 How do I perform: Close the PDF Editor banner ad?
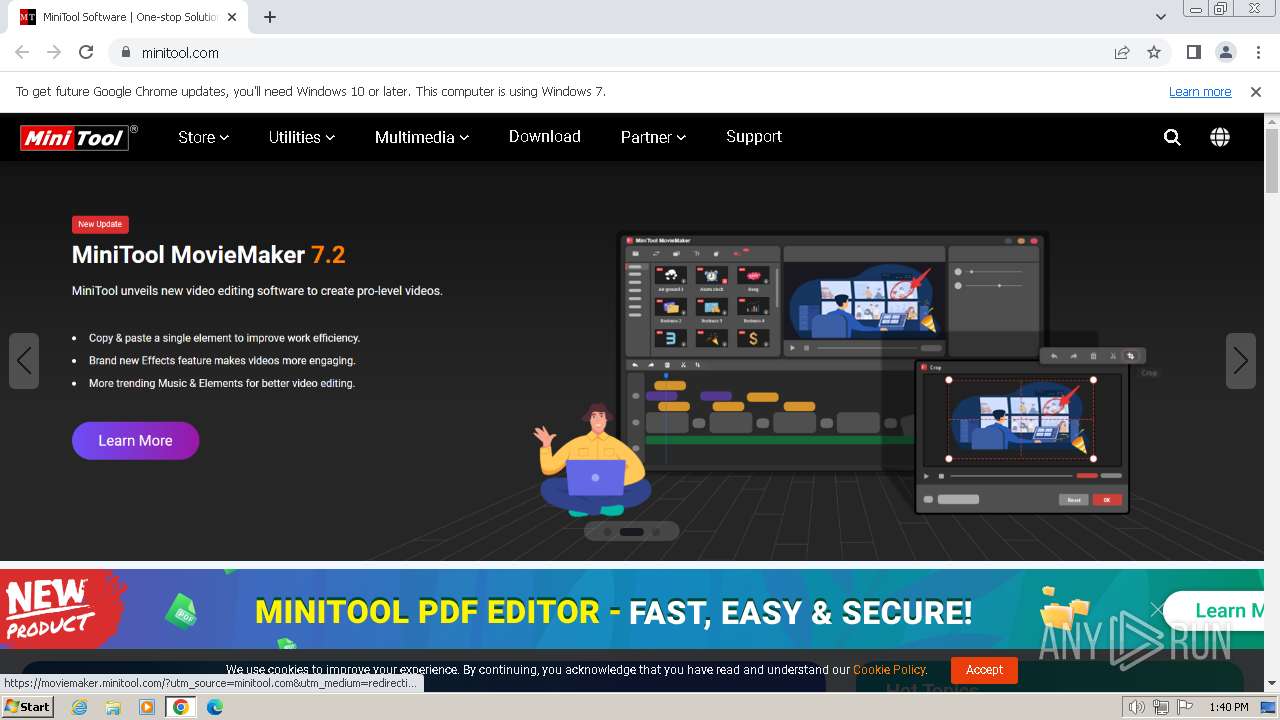click(1157, 609)
